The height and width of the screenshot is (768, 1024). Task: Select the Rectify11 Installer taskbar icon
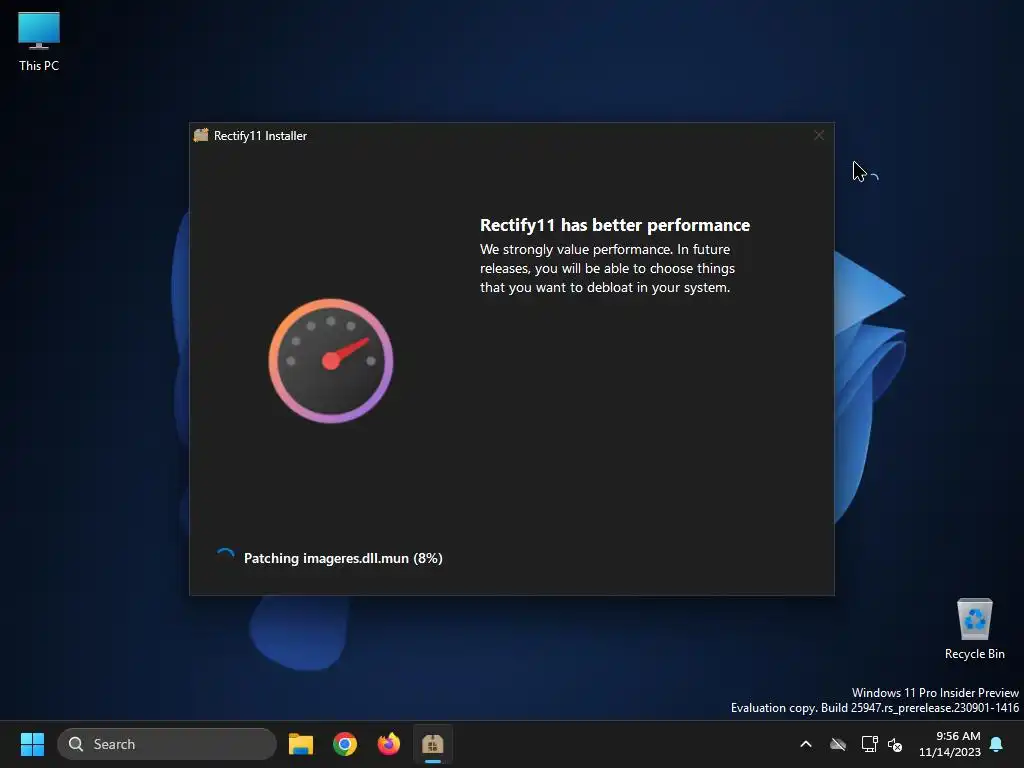pos(432,744)
